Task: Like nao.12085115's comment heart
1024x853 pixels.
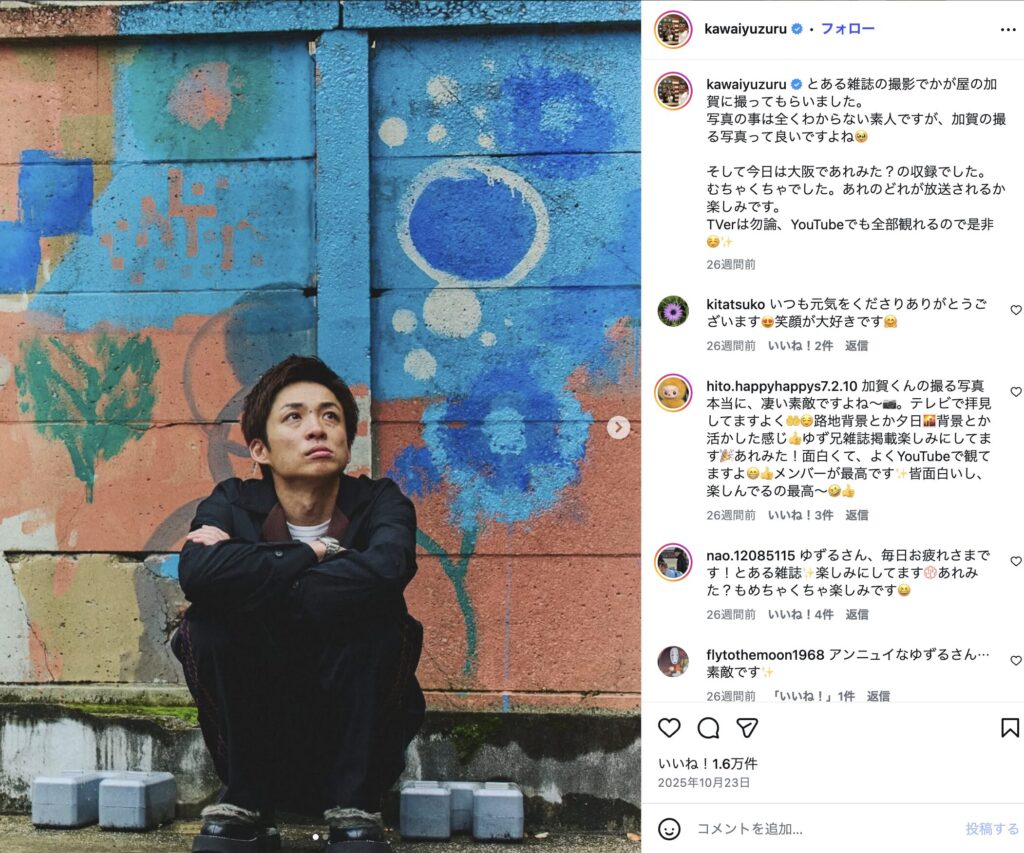Action: 1016,561
